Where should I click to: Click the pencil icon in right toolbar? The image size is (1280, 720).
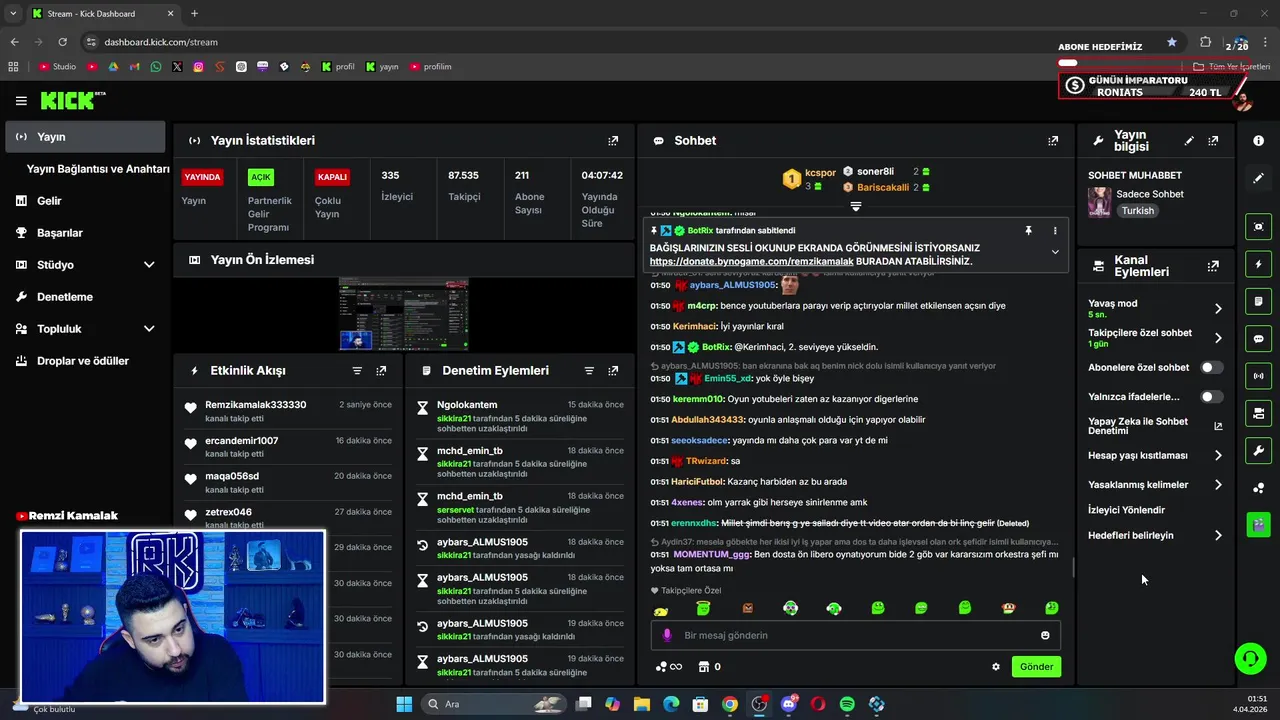[1259, 178]
